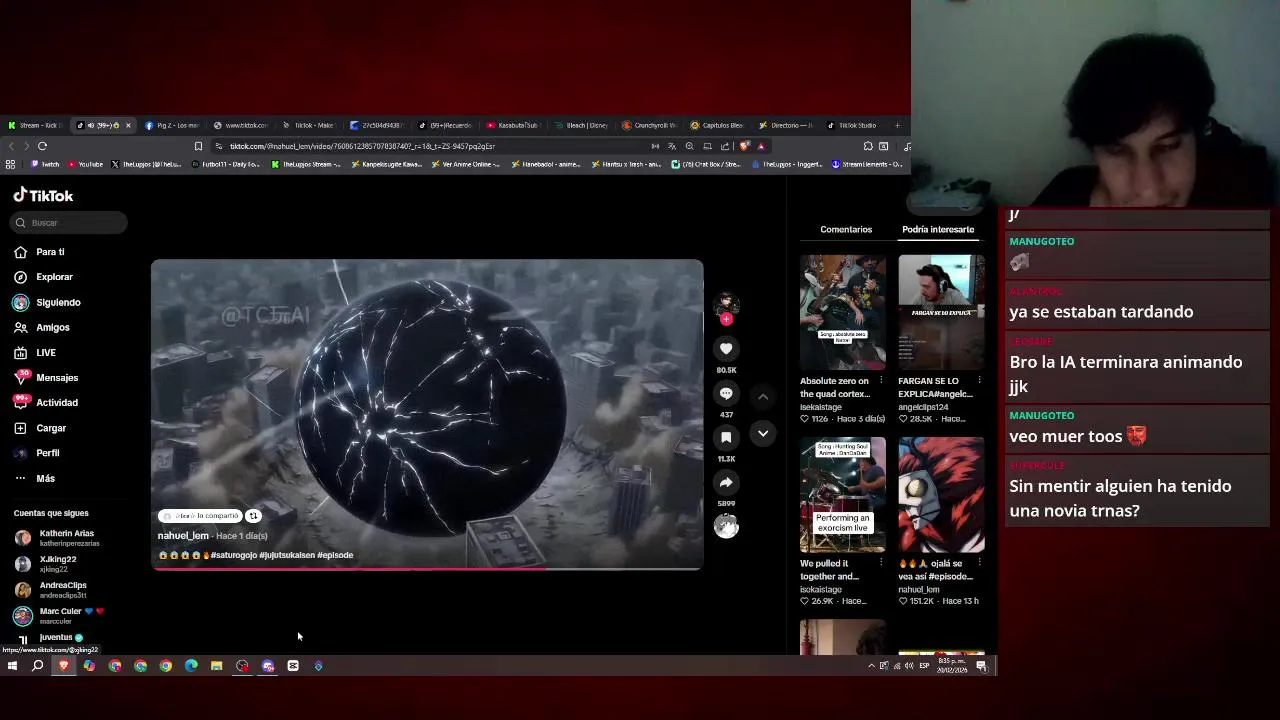Click the repost icon on the video

[253, 516]
